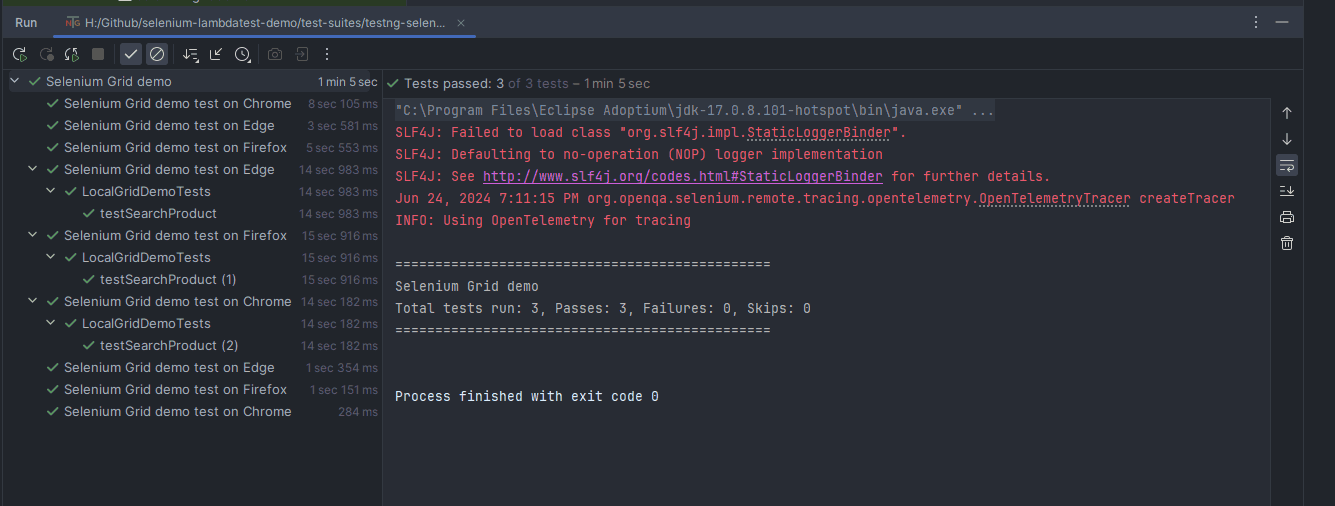The image size is (1335, 506).
Task: Collapse LocalGridDemoTests node under Edge suite
Action: pos(51,192)
